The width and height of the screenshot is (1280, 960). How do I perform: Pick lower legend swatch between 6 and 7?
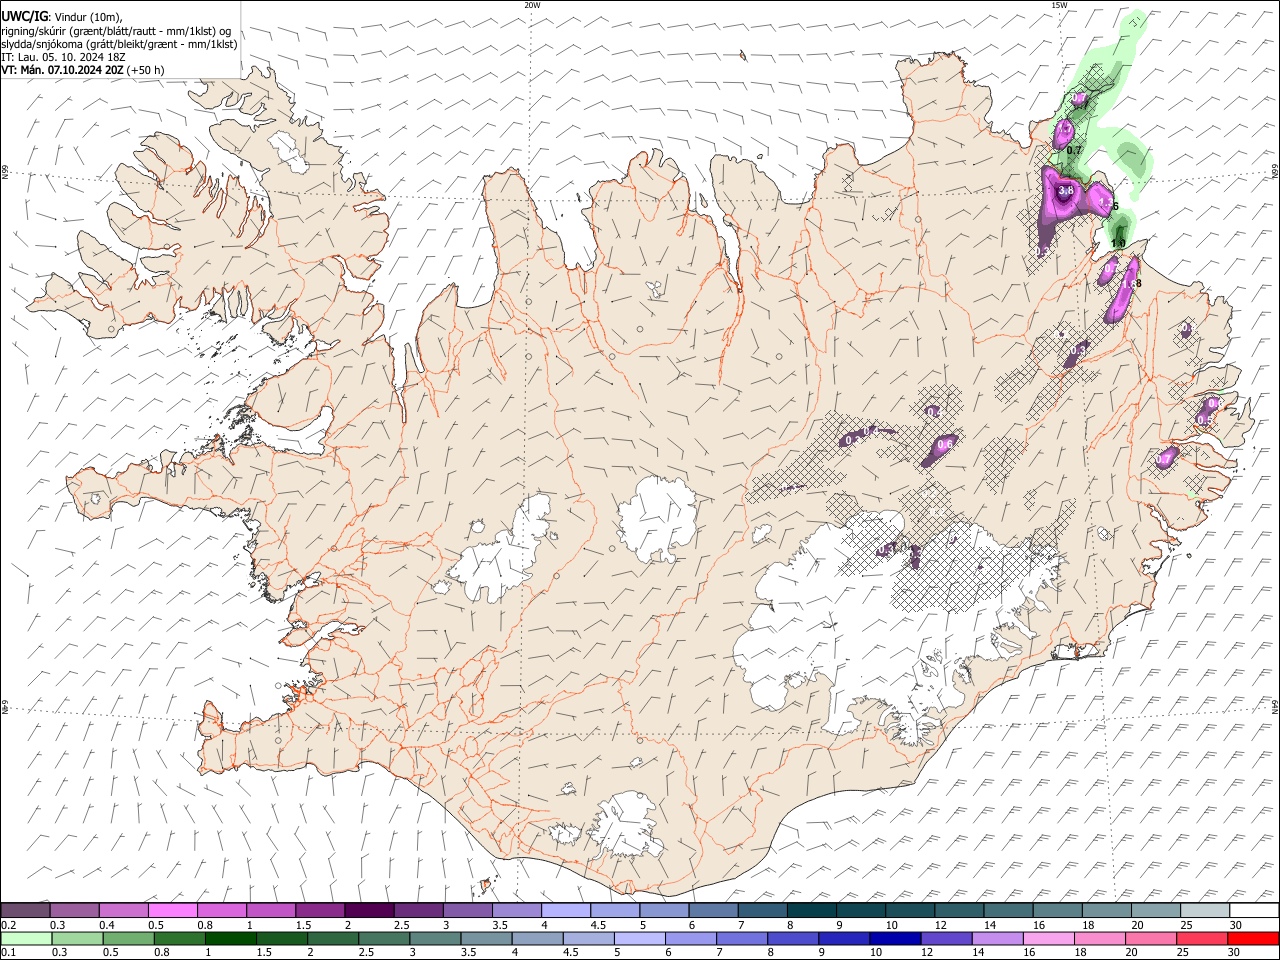(691, 938)
